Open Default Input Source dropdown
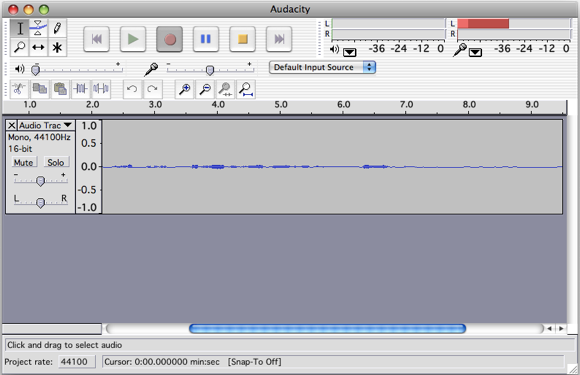Image resolution: width=580 pixels, height=375 pixels. click(322, 67)
